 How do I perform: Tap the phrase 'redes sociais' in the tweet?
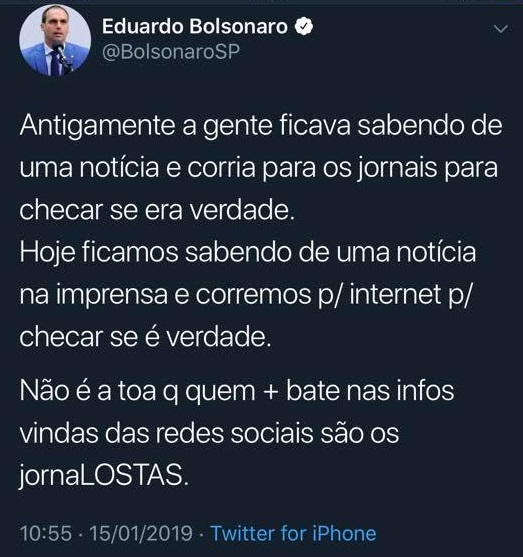click(234, 433)
